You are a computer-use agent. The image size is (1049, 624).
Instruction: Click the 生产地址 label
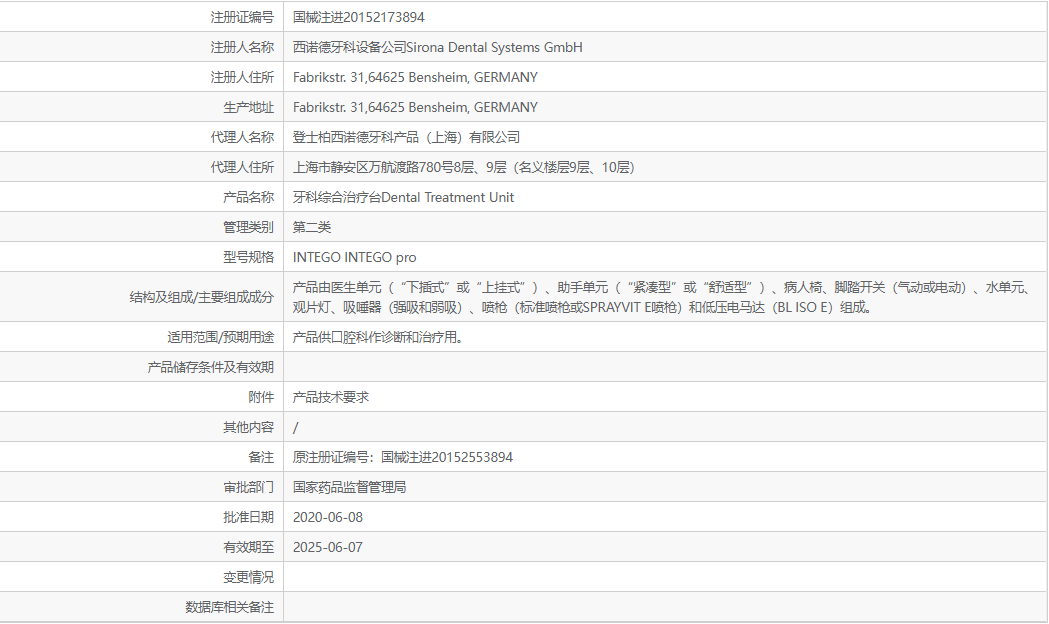(x=248, y=108)
